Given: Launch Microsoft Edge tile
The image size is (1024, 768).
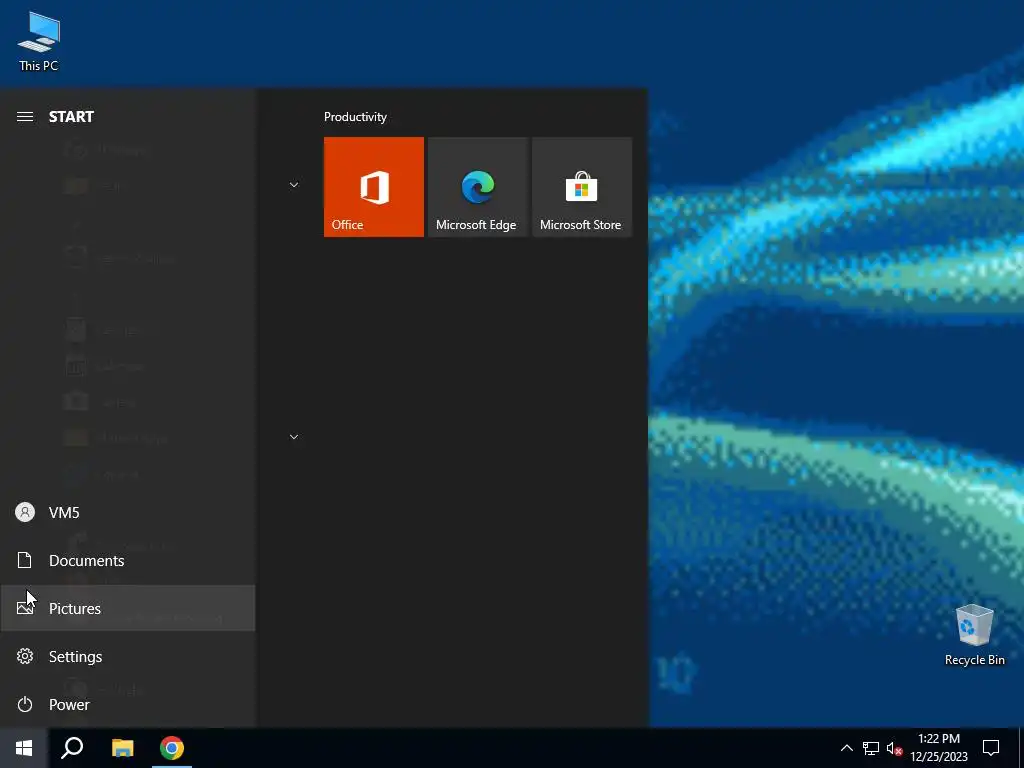Looking at the screenshot, I should point(477,187).
